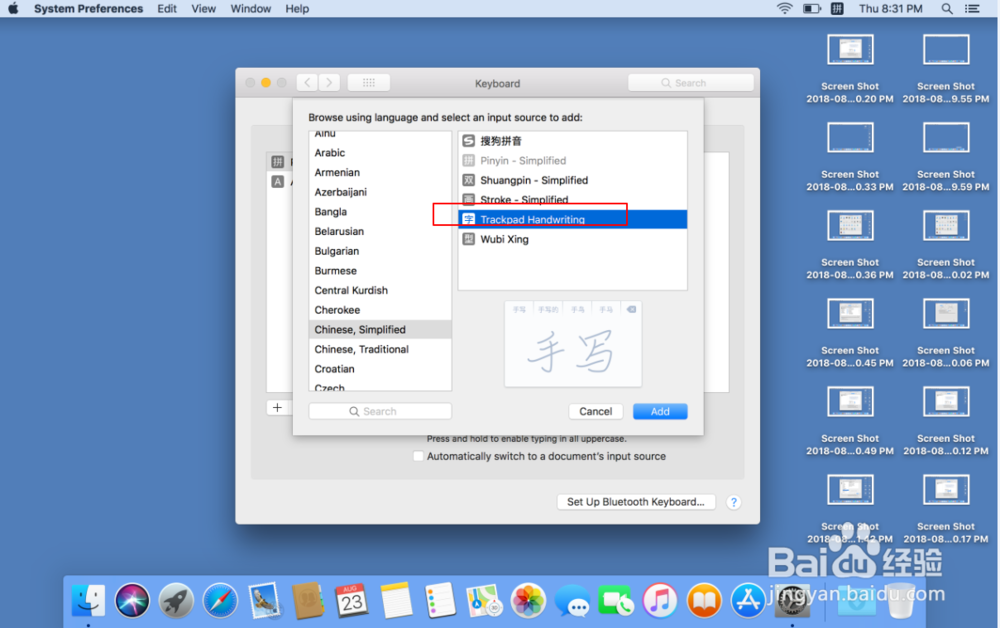This screenshot has width=1000, height=628.
Task: Open Safari compass icon in Dock
Action: tap(220, 600)
